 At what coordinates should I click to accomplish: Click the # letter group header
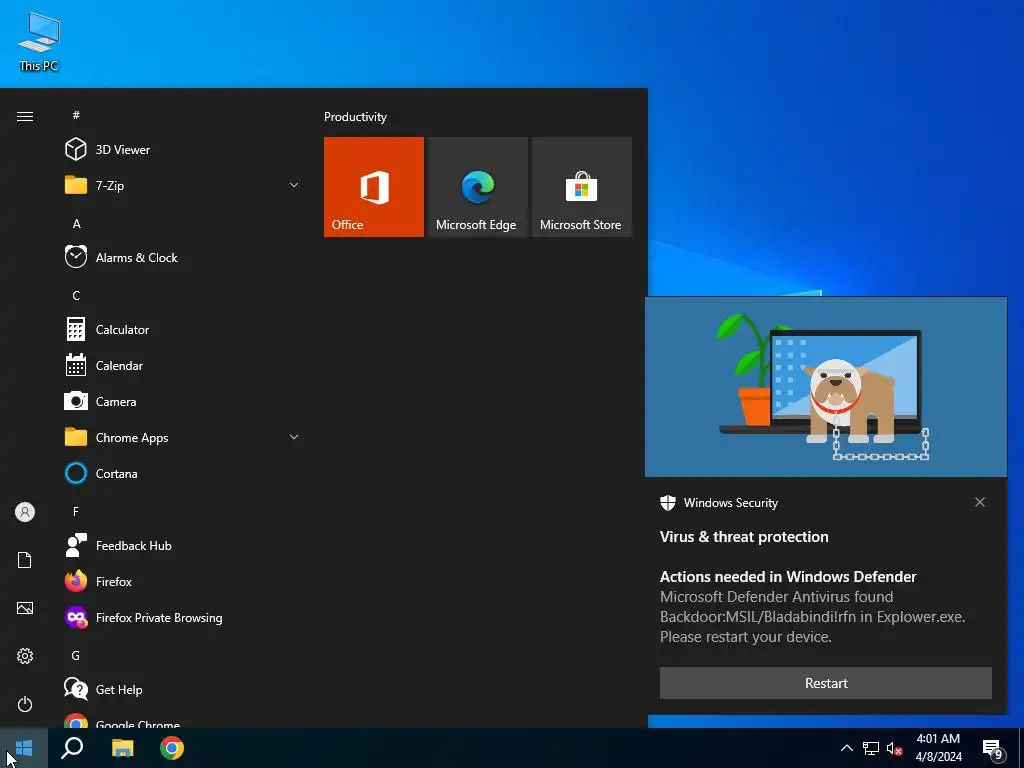tap(76, 115)
